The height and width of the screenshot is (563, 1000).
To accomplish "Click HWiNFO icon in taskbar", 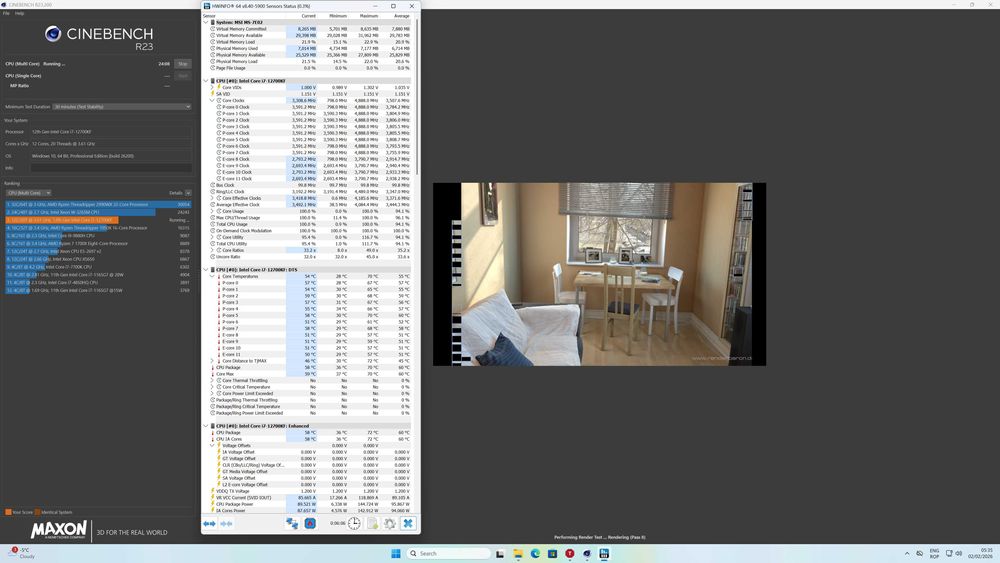I will pyautogui.click(x=604, y=553).
